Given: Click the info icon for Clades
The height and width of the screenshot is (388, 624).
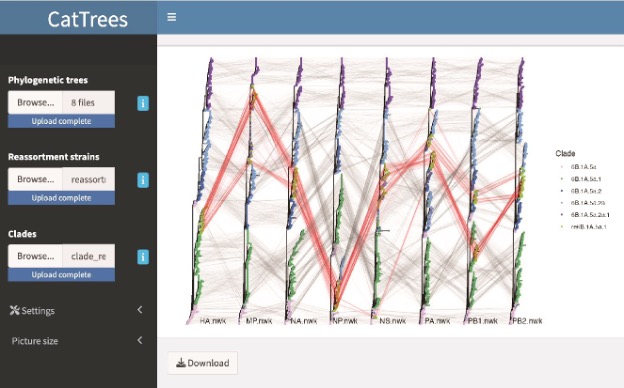Looking at the screenshot, I should [x=143, y=257].
